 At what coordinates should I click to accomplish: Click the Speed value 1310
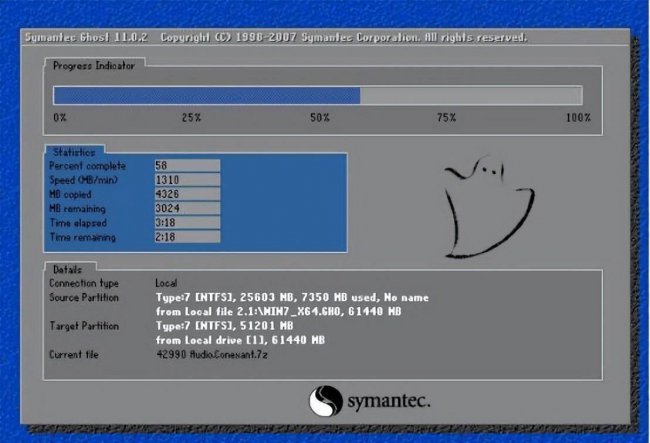coord(187,179)
